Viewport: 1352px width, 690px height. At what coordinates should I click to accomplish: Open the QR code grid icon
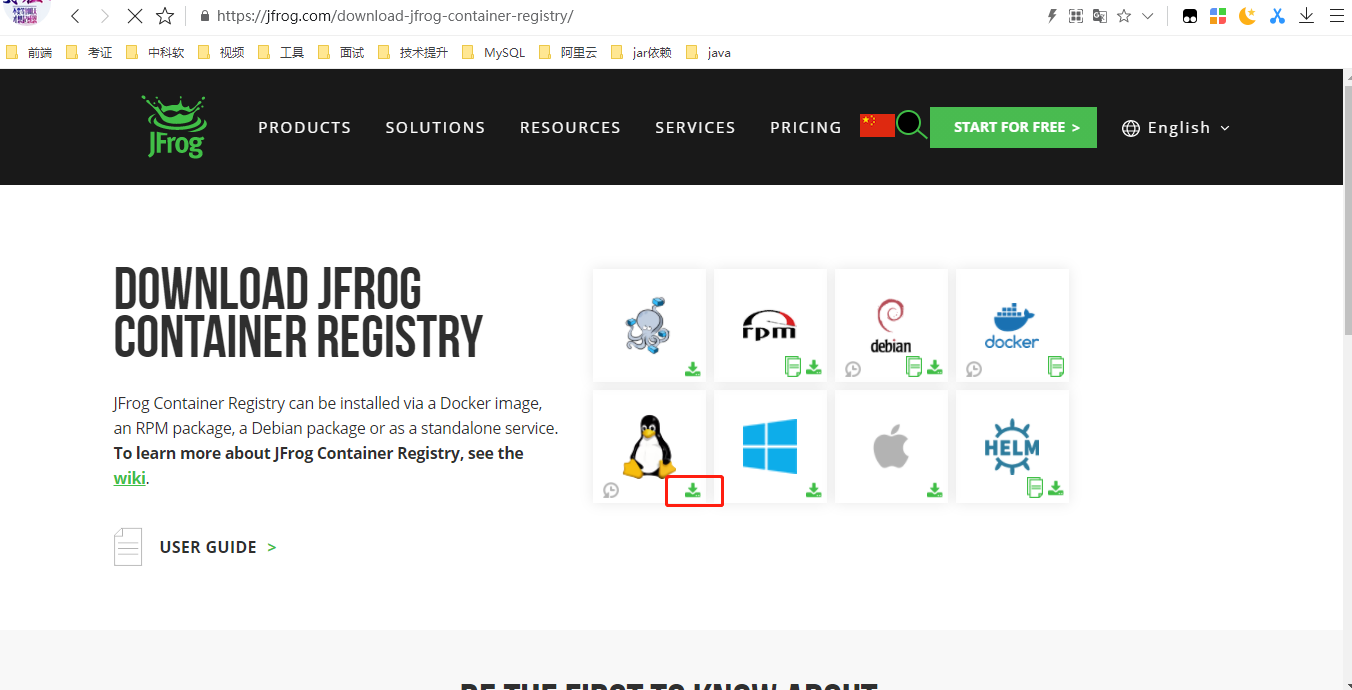tap(1076, 16)
